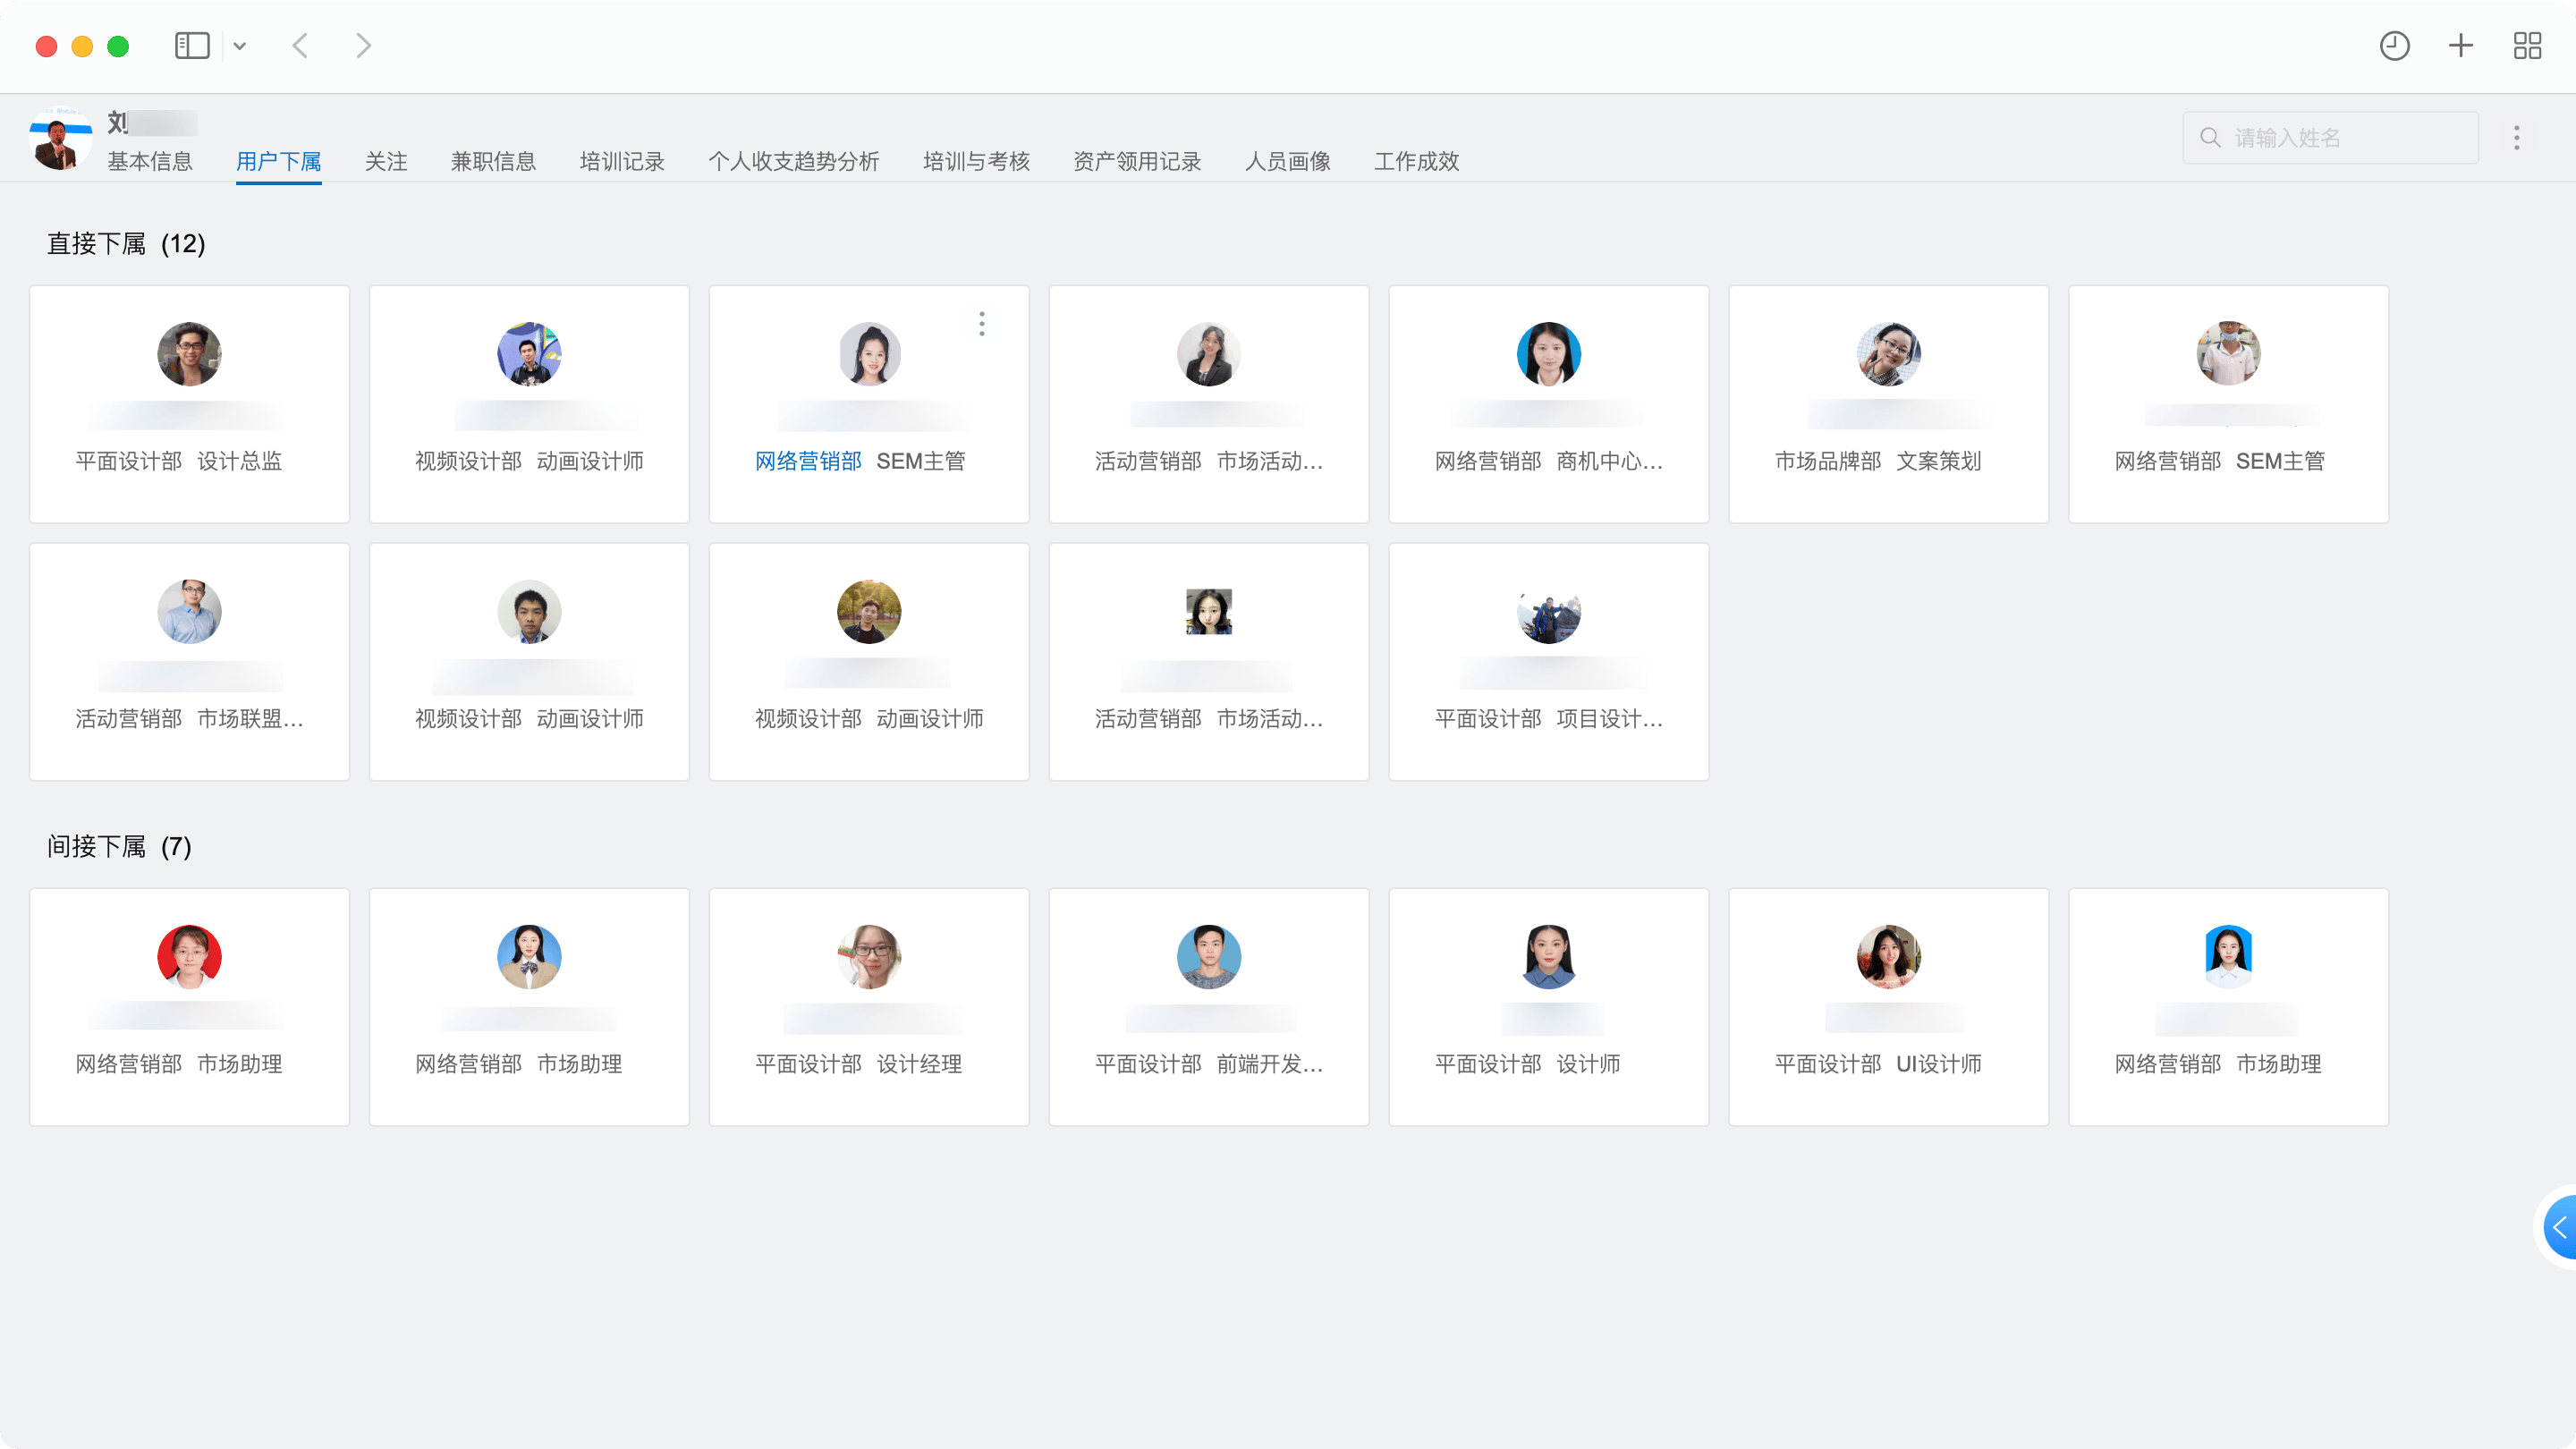
Task: Switch to the 工作成效 tab
Action: pyautogui.click(x=1416, y=161)
